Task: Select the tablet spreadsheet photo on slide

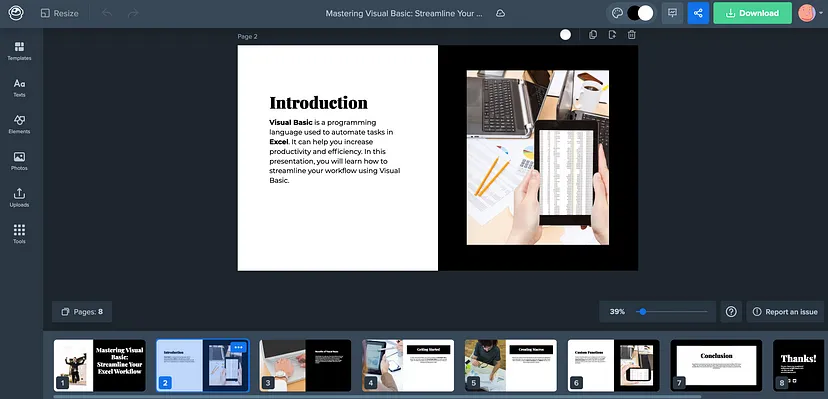Action: (x=538, y=157)
